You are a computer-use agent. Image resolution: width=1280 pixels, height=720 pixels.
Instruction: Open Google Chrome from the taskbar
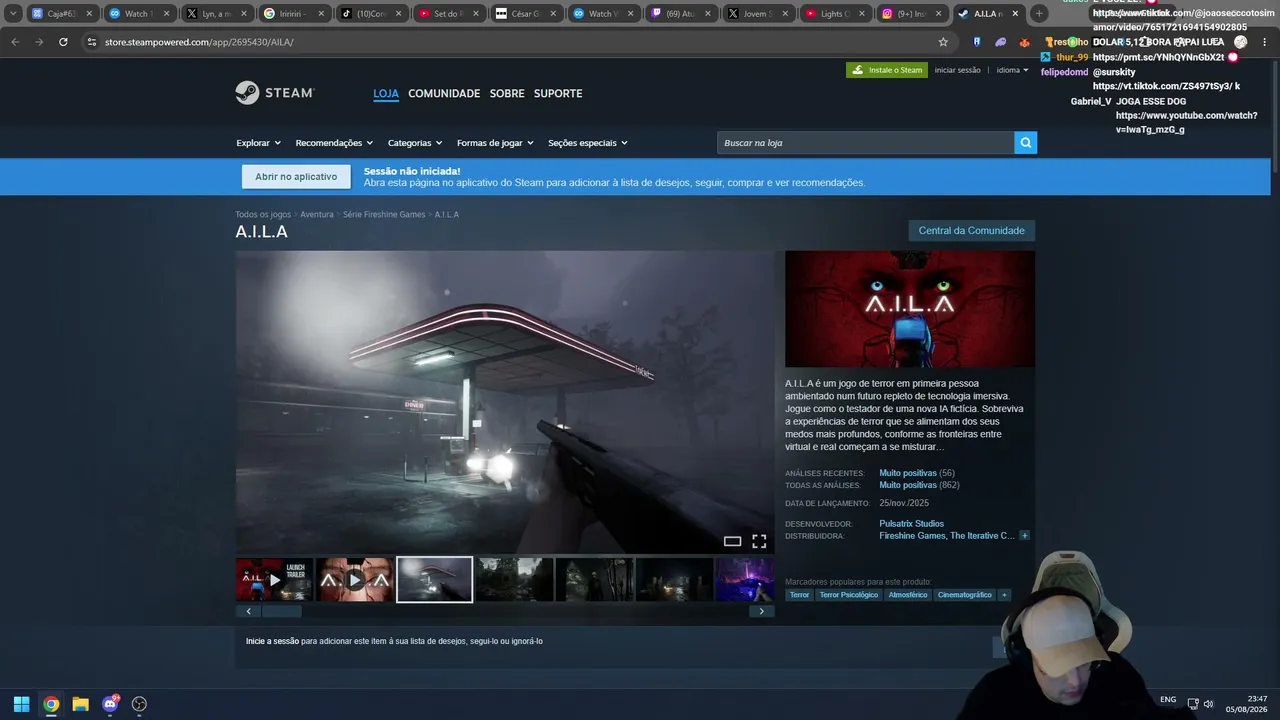click(x=51, y=704)
